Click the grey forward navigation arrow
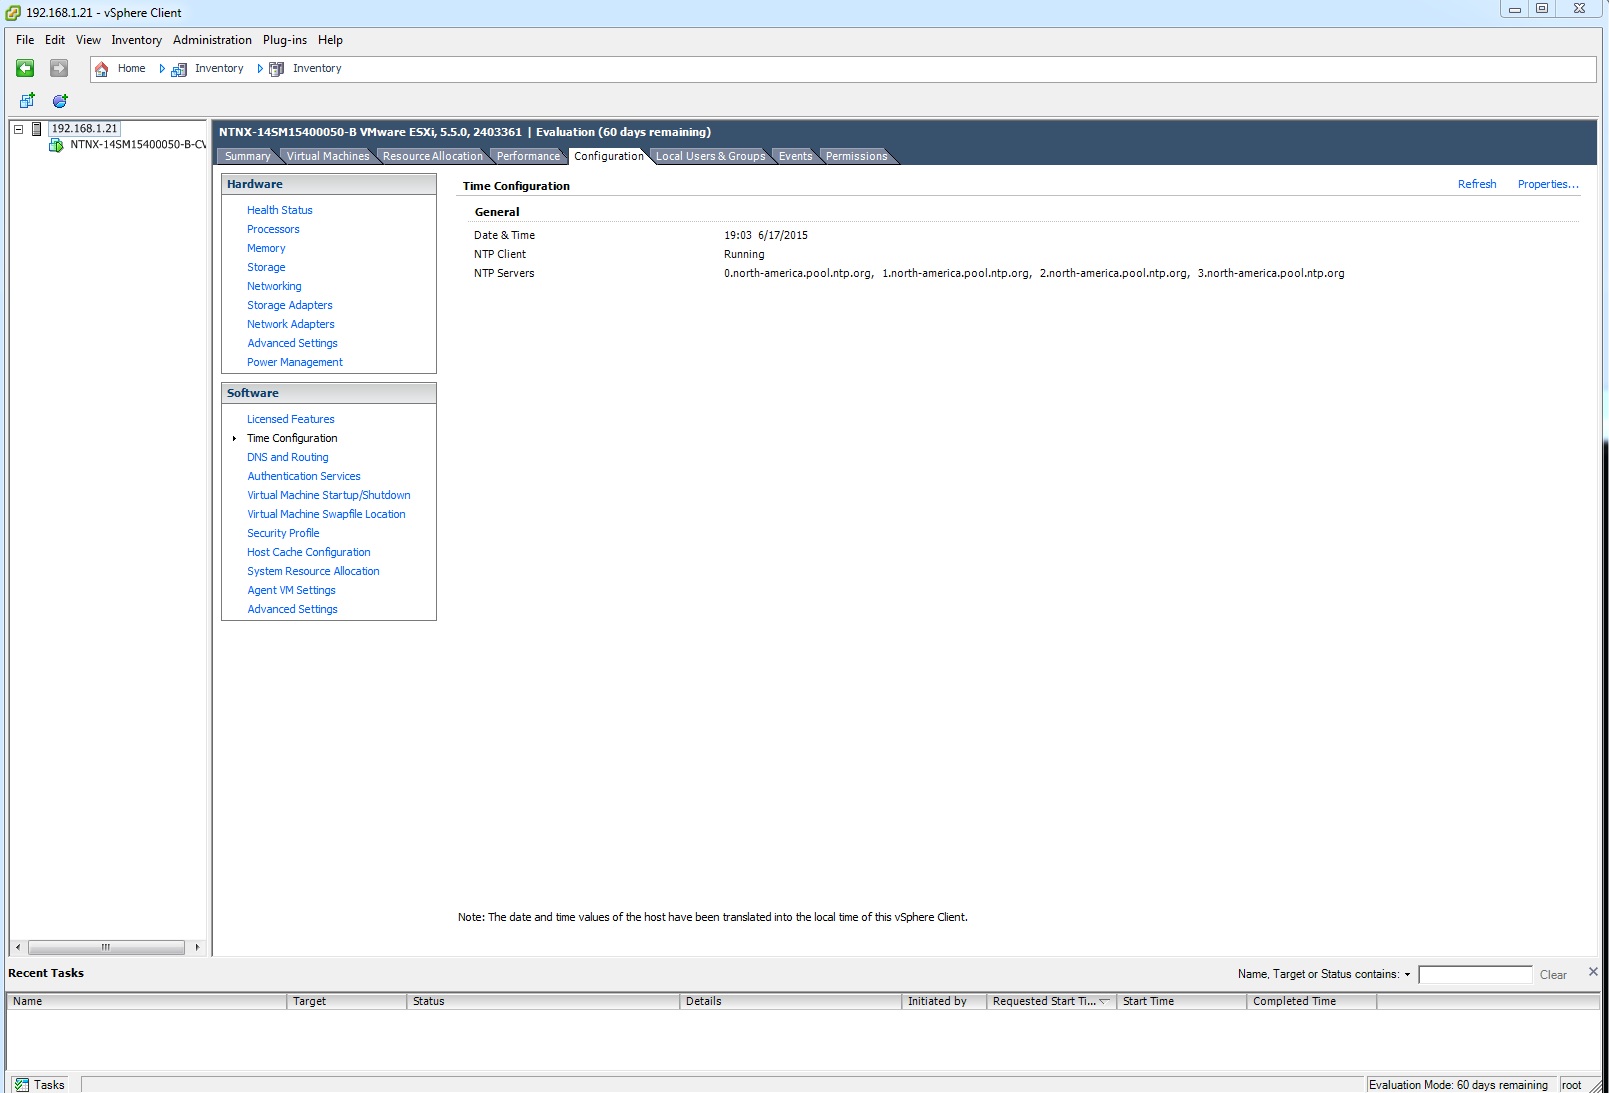This screenshot has width=1609, height=1093. coord(59,68)
